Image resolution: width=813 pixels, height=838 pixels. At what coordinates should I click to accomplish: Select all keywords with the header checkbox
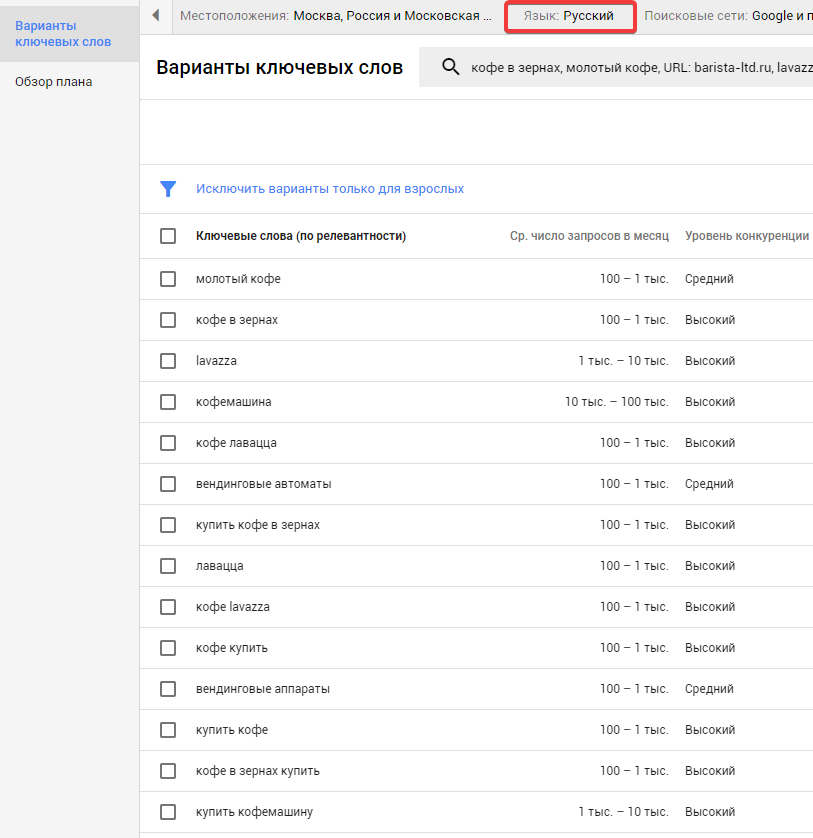click(168, 236)
